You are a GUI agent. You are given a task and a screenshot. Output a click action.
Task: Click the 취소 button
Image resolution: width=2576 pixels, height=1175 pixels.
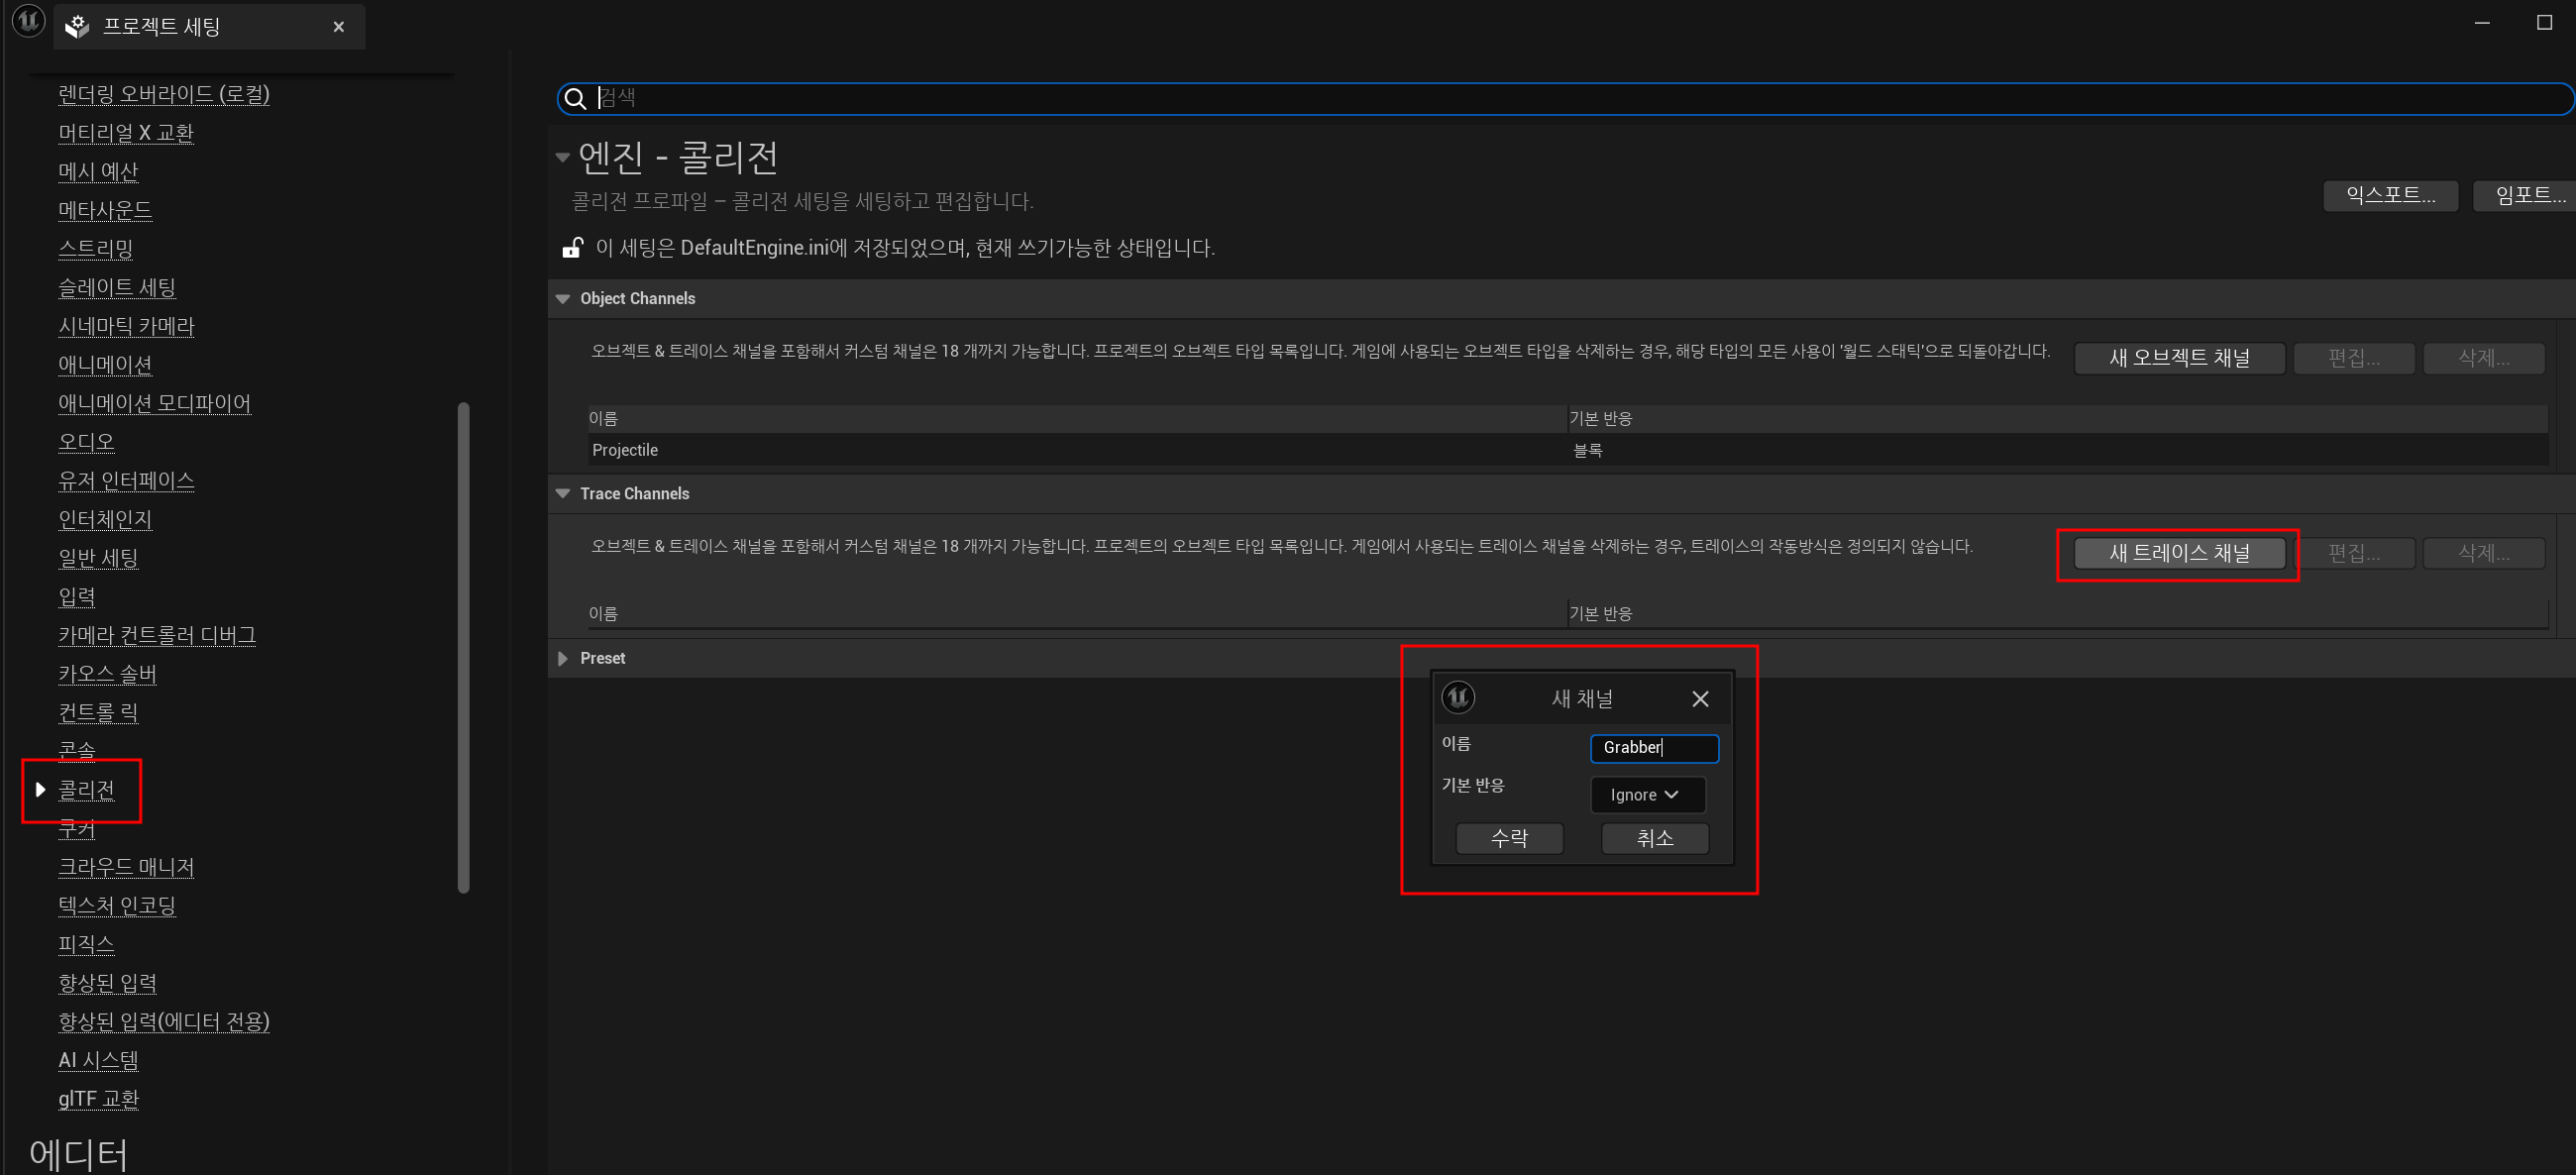[1654, 838]
